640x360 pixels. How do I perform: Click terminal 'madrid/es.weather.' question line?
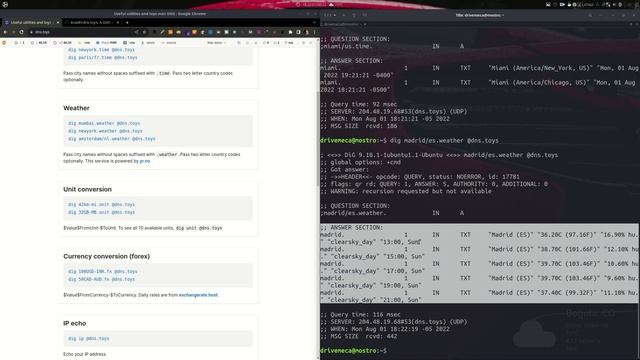tap(393, 213)
